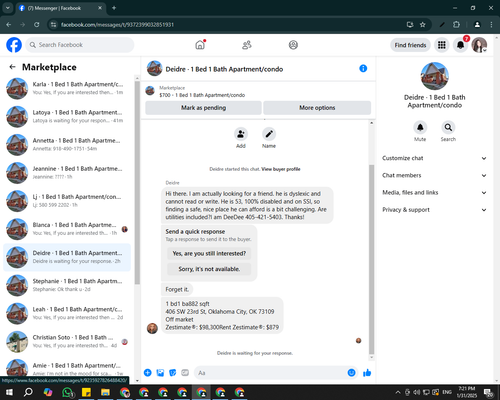Open the Marketplace listing $700 thumbnail
The image size is (500, 400).
click(x=150, y=91)
